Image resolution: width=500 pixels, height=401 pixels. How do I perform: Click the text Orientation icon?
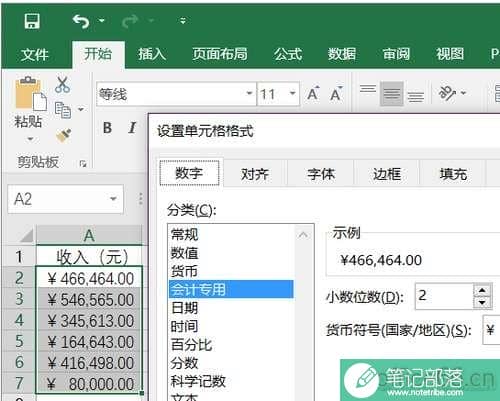447,93
